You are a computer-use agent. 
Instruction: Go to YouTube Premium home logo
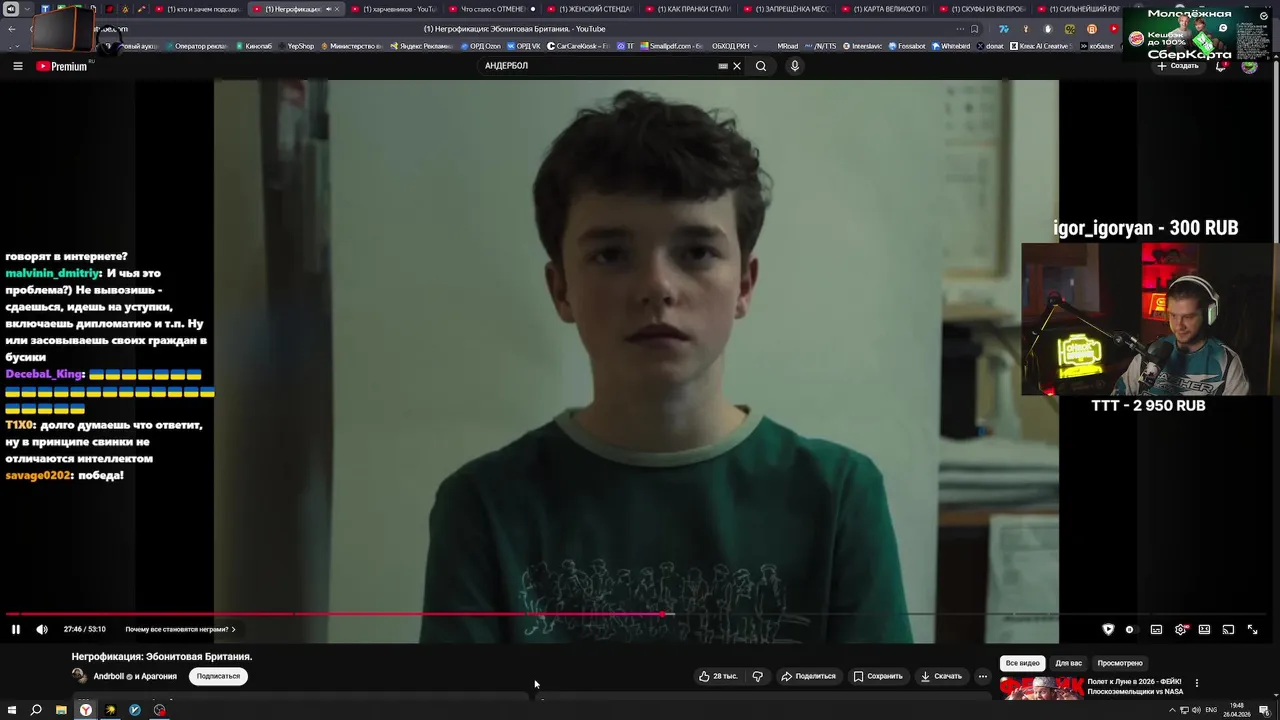(x=62, y=66)
